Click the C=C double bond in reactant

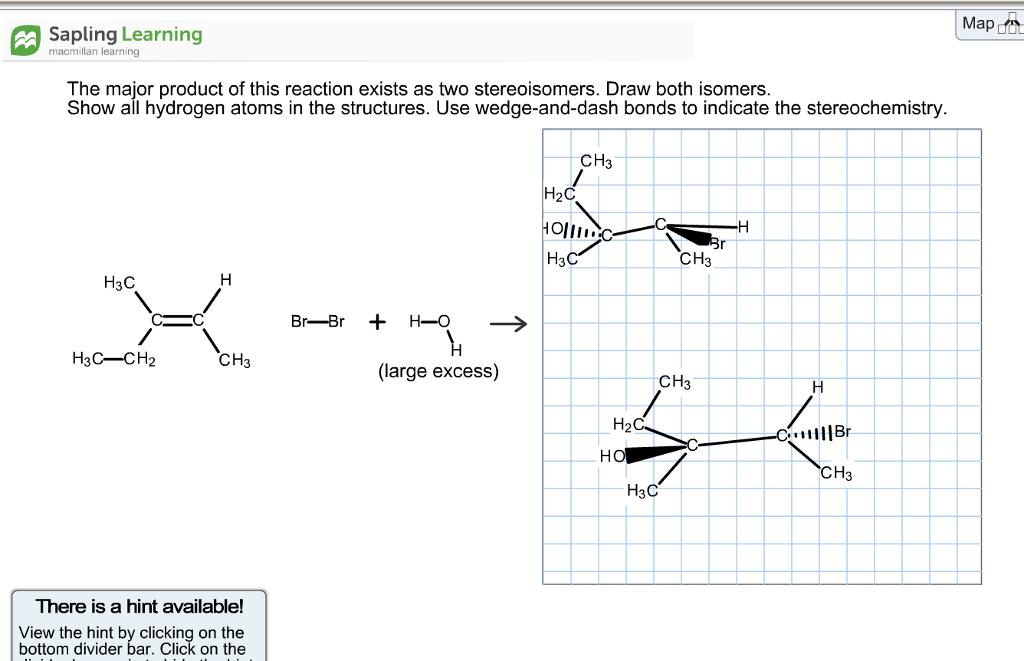[x=178, y=318]
